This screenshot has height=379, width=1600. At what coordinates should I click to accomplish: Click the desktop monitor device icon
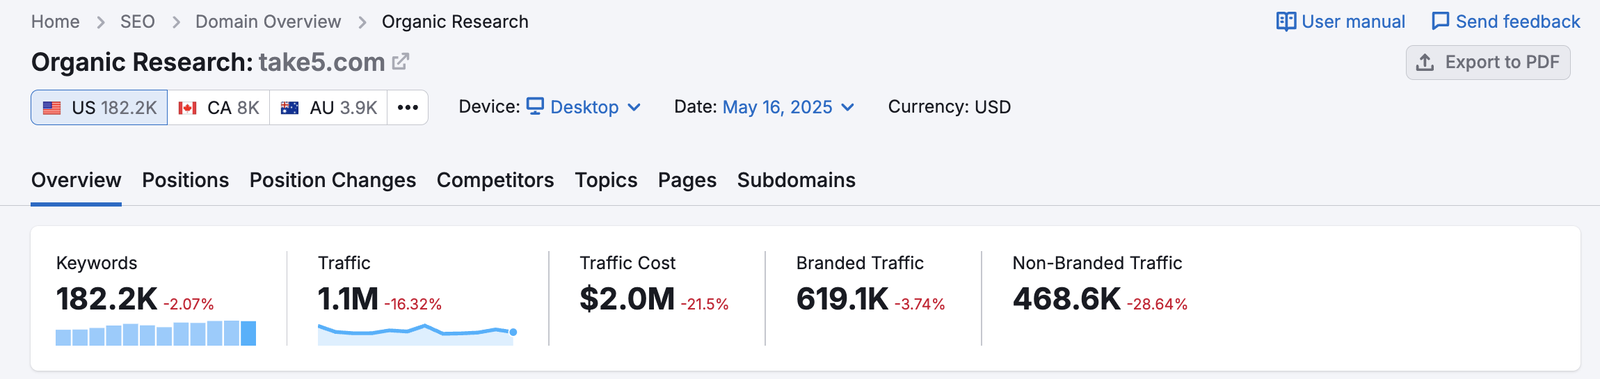[535, 106]
